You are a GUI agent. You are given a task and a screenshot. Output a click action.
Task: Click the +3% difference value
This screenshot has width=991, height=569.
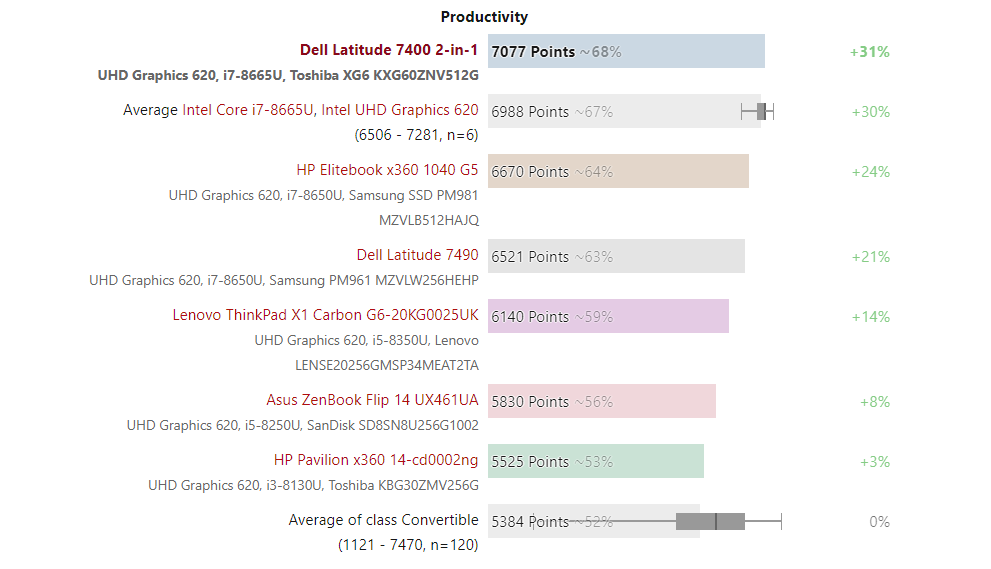click(x=875, y=462)
